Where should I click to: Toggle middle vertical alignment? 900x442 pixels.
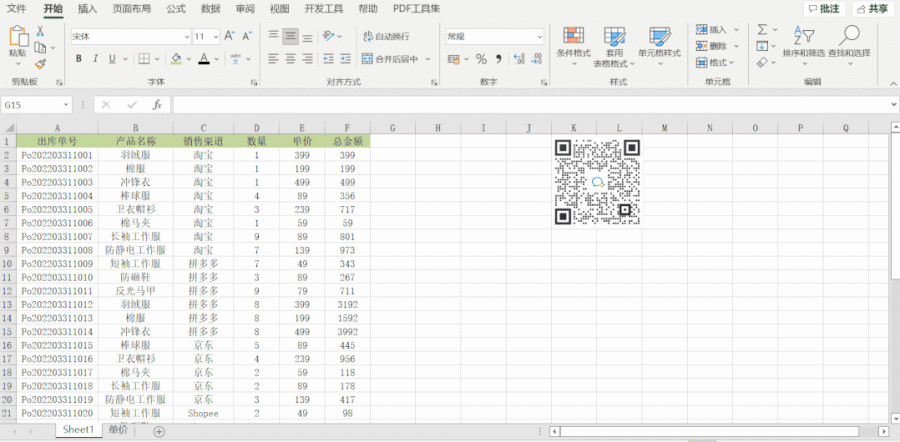pos(291,37)
